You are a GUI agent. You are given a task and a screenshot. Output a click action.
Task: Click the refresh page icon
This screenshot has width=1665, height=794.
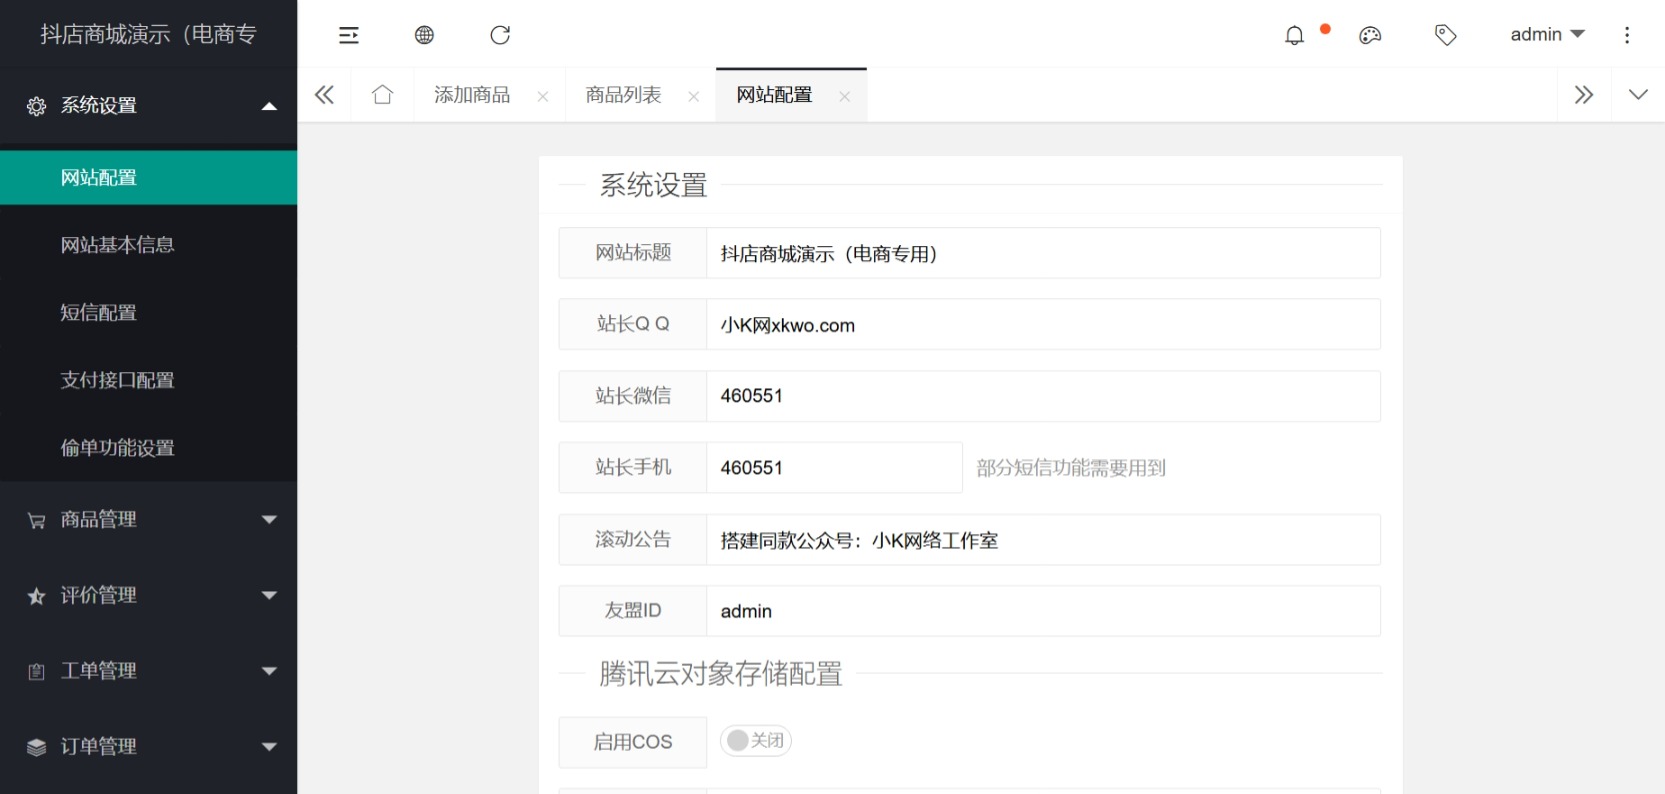point(500,35)
